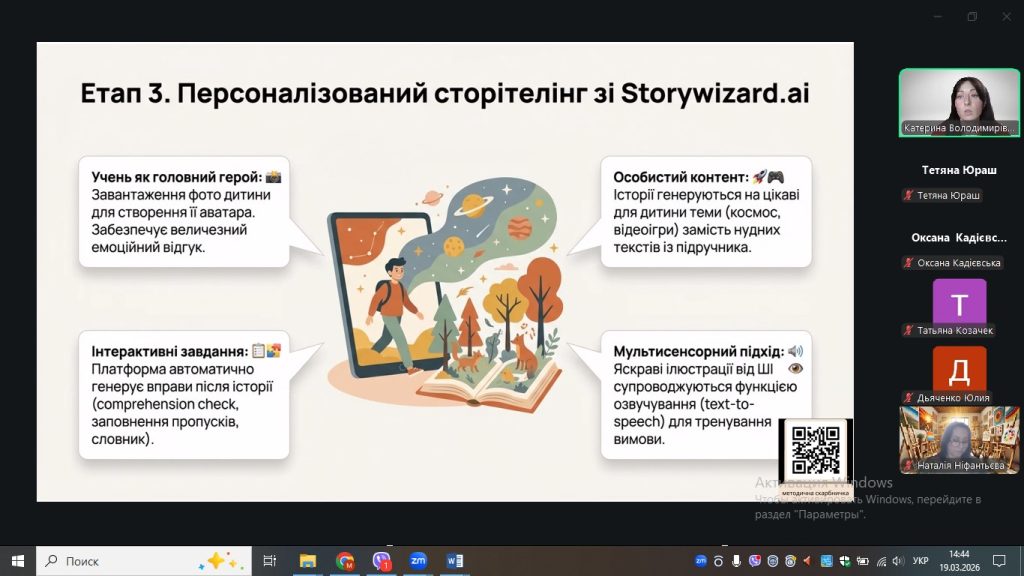Open the volume control in system tray
1024x576 pixels.
click(x=899, y=561)
